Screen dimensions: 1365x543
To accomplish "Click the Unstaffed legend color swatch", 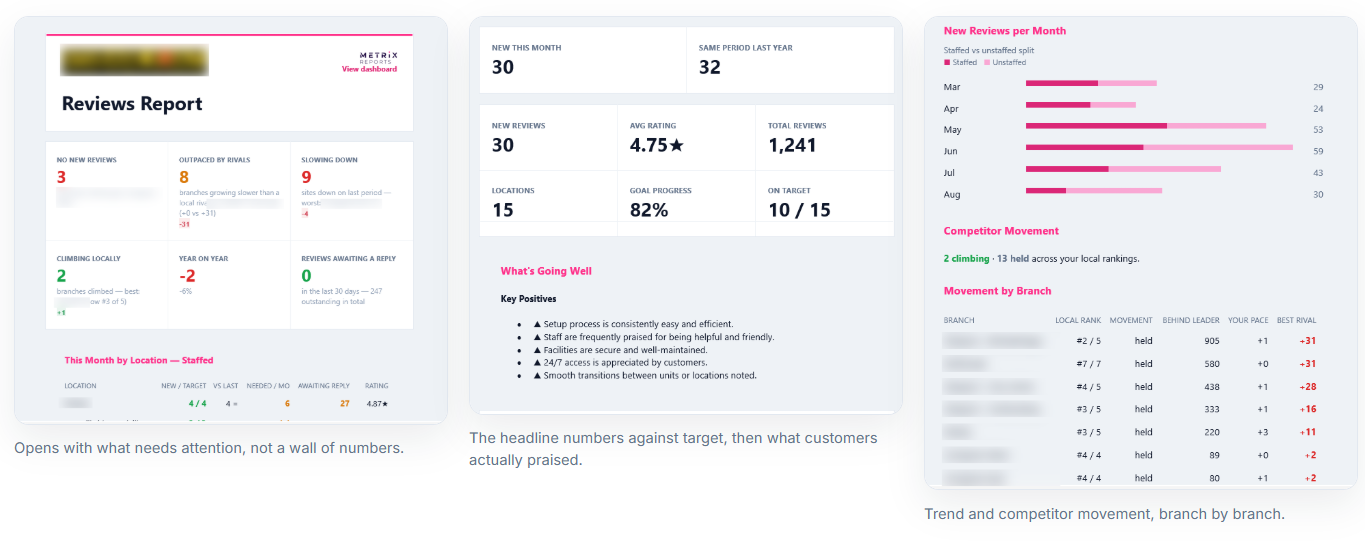I will coord(987,62).
